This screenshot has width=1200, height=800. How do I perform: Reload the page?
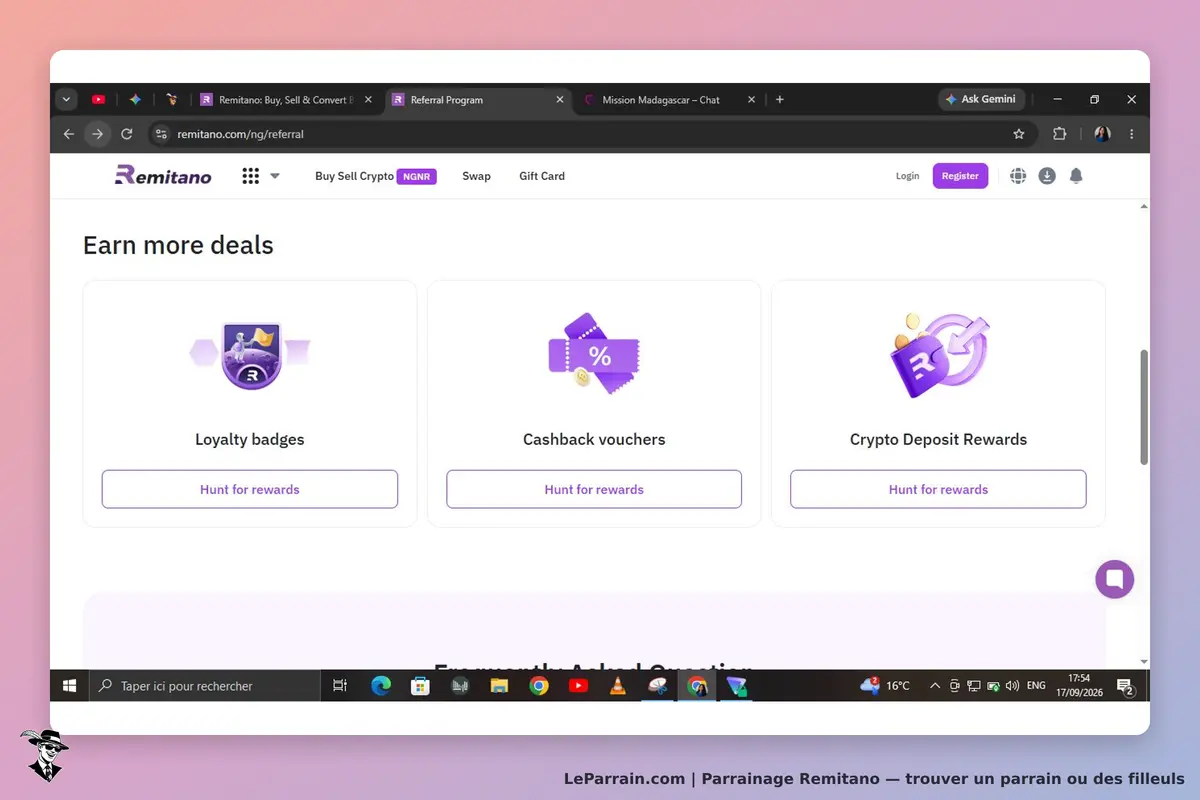pyautogui.click(x=127, y=134)
